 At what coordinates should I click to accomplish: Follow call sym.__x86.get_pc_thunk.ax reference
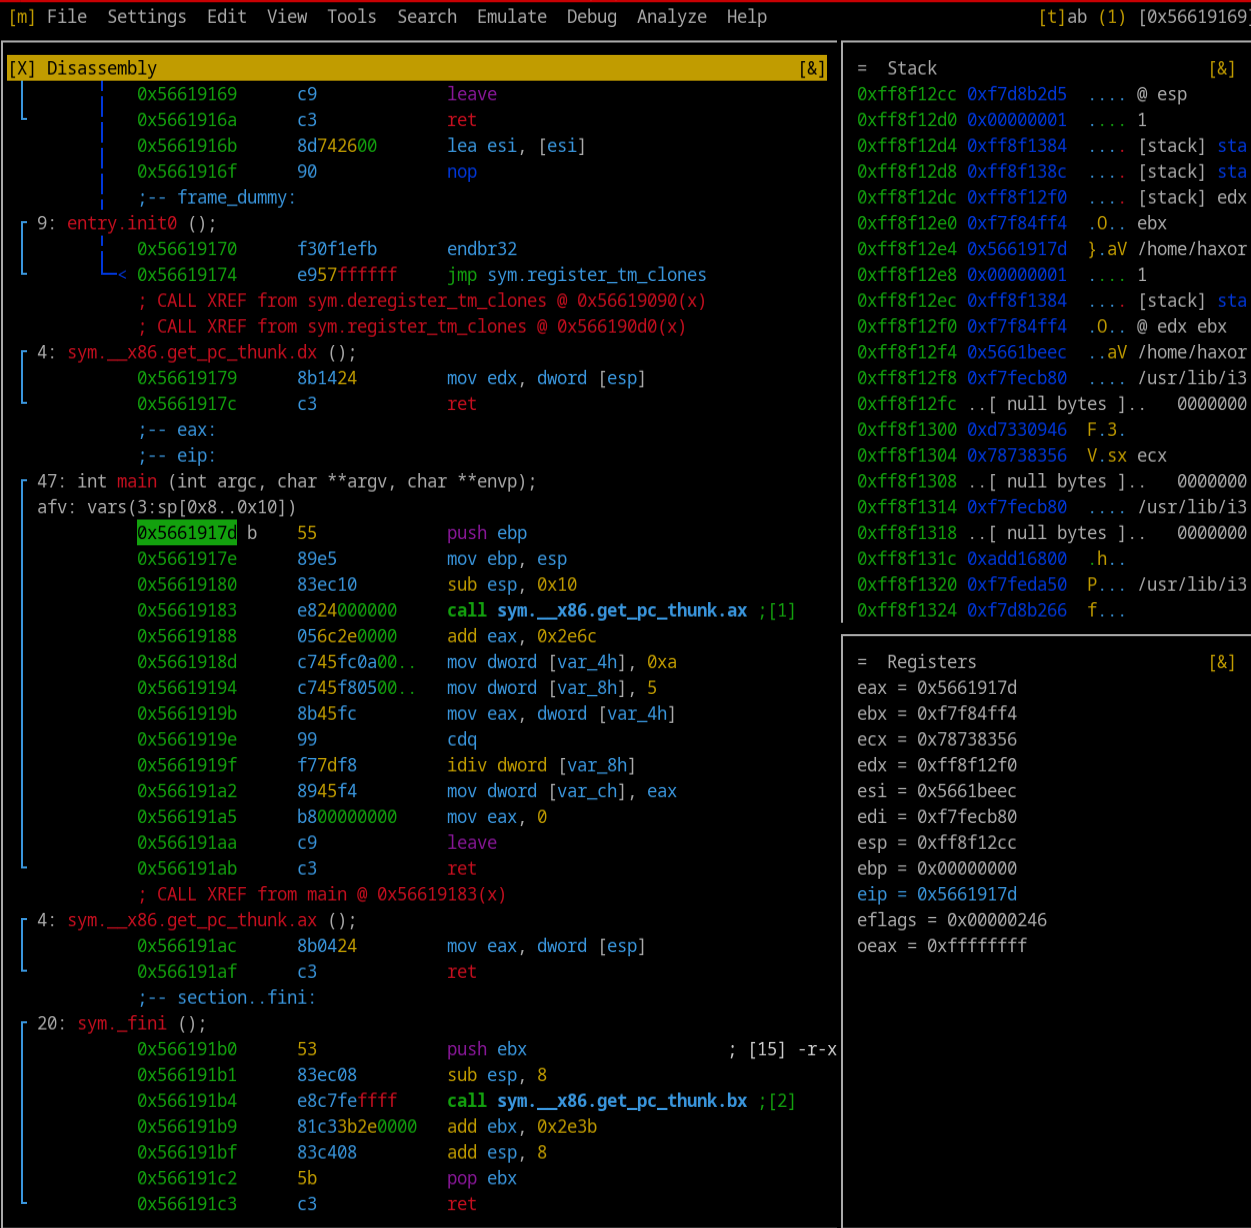621,611
